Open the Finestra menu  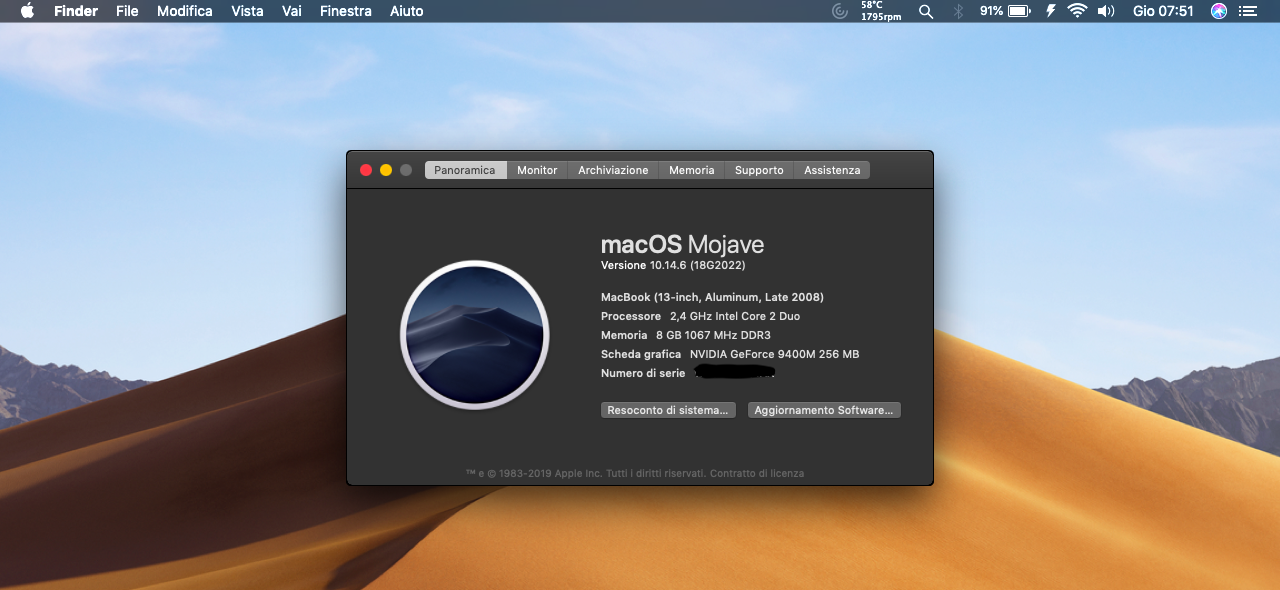pos(346,11)
